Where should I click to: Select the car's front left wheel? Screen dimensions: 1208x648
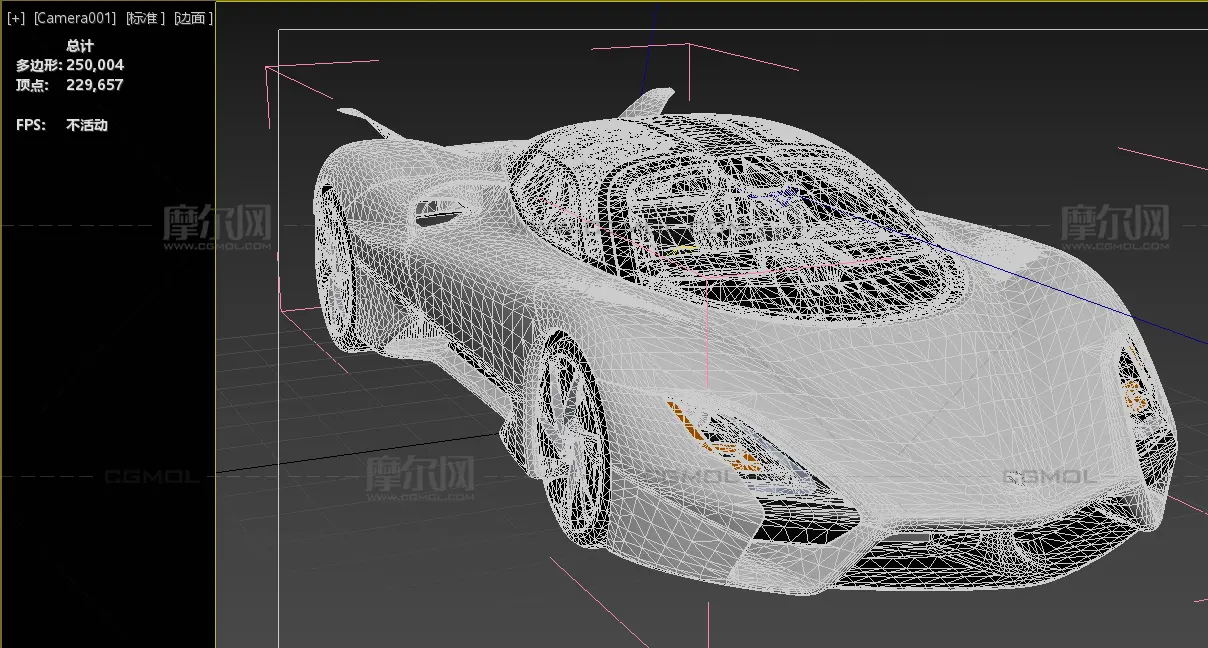pyautogui.click(x=572, y=442)
